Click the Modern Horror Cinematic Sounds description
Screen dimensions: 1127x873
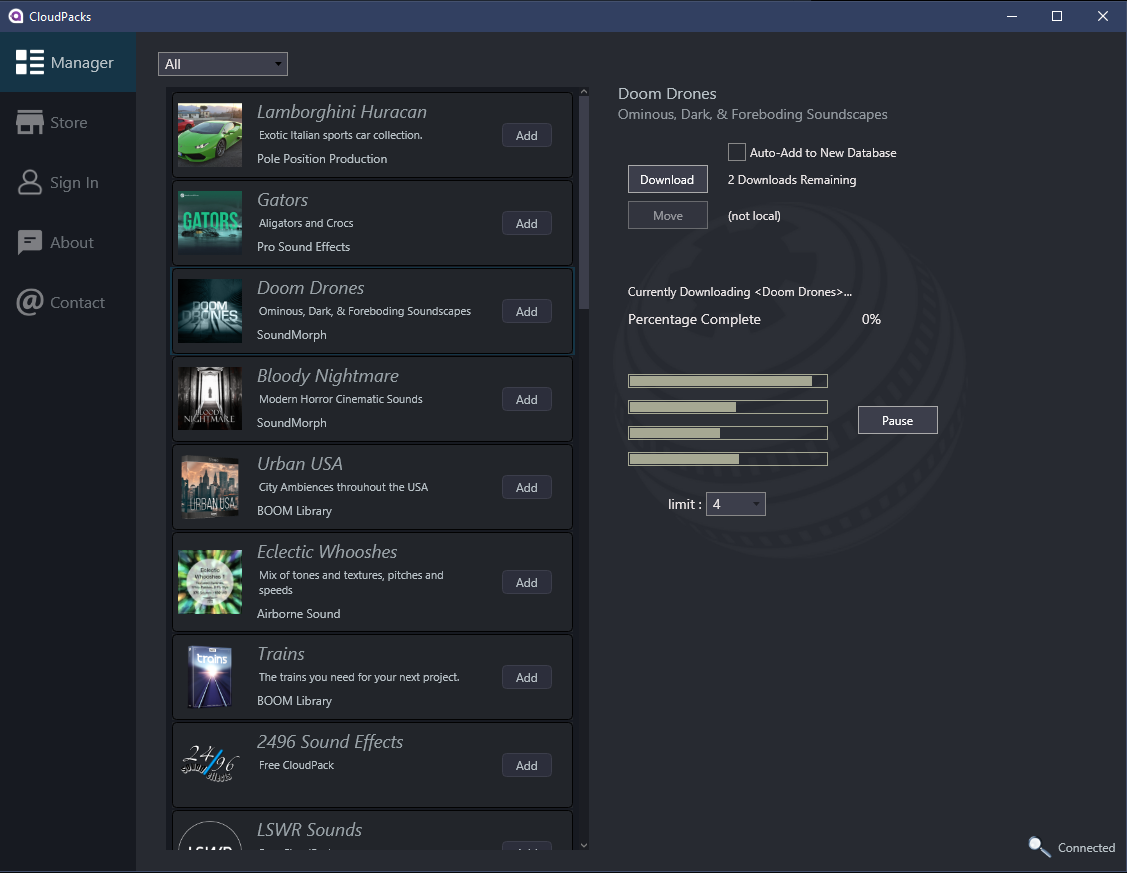click(341, 399)
